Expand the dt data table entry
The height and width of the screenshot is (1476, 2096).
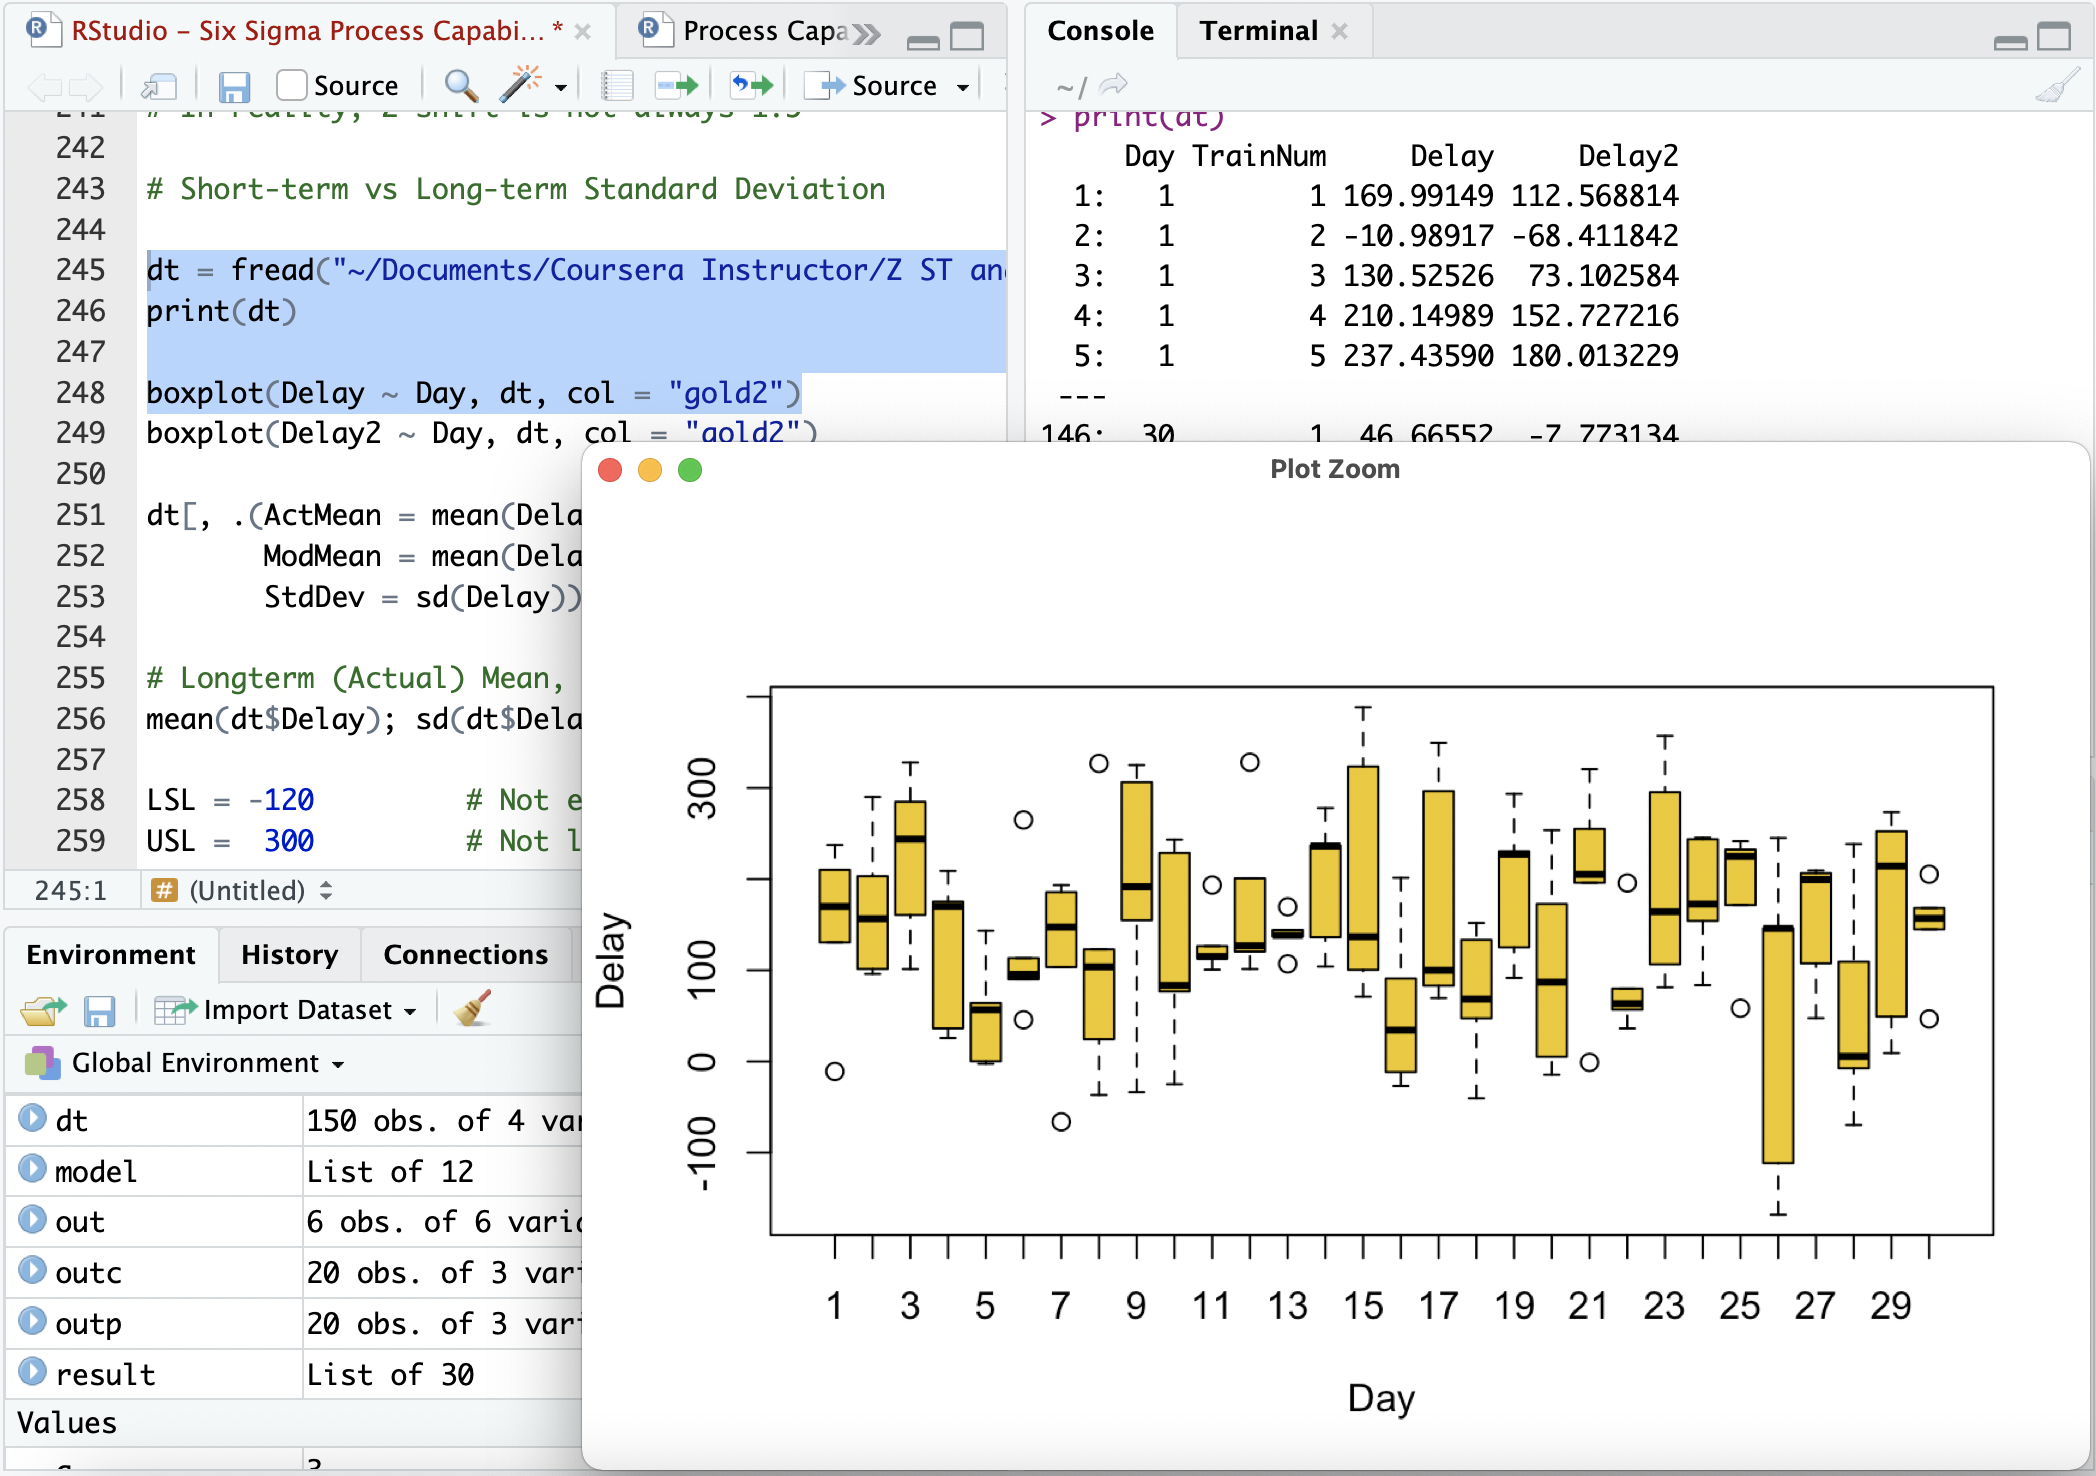[x=33, y=1119]
